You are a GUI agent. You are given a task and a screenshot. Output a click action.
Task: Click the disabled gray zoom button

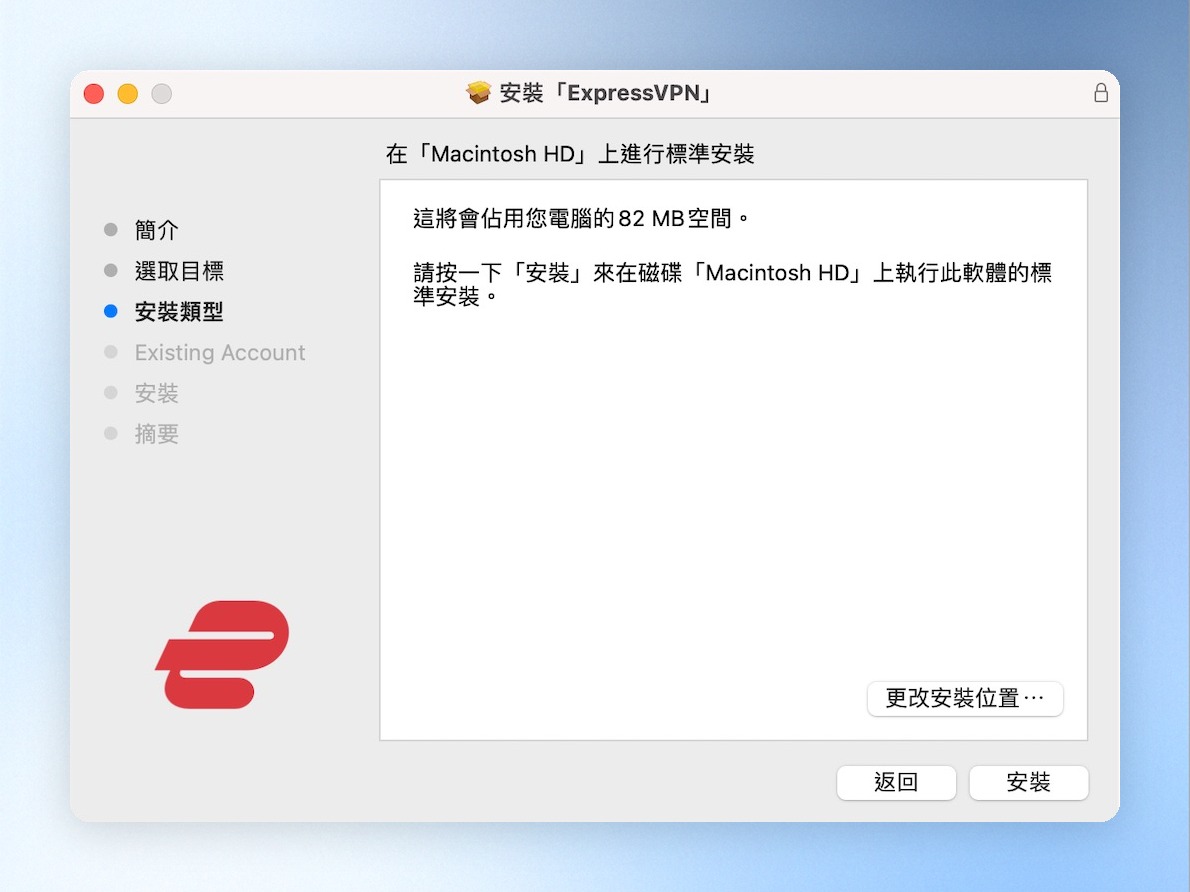coord(162,93)
